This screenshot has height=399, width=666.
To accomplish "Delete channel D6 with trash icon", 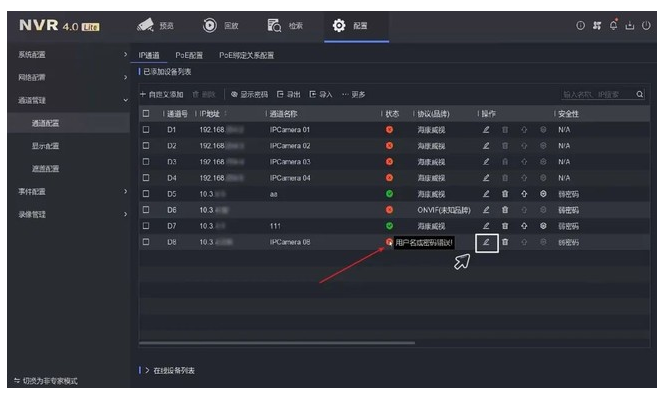I will 505,210.
